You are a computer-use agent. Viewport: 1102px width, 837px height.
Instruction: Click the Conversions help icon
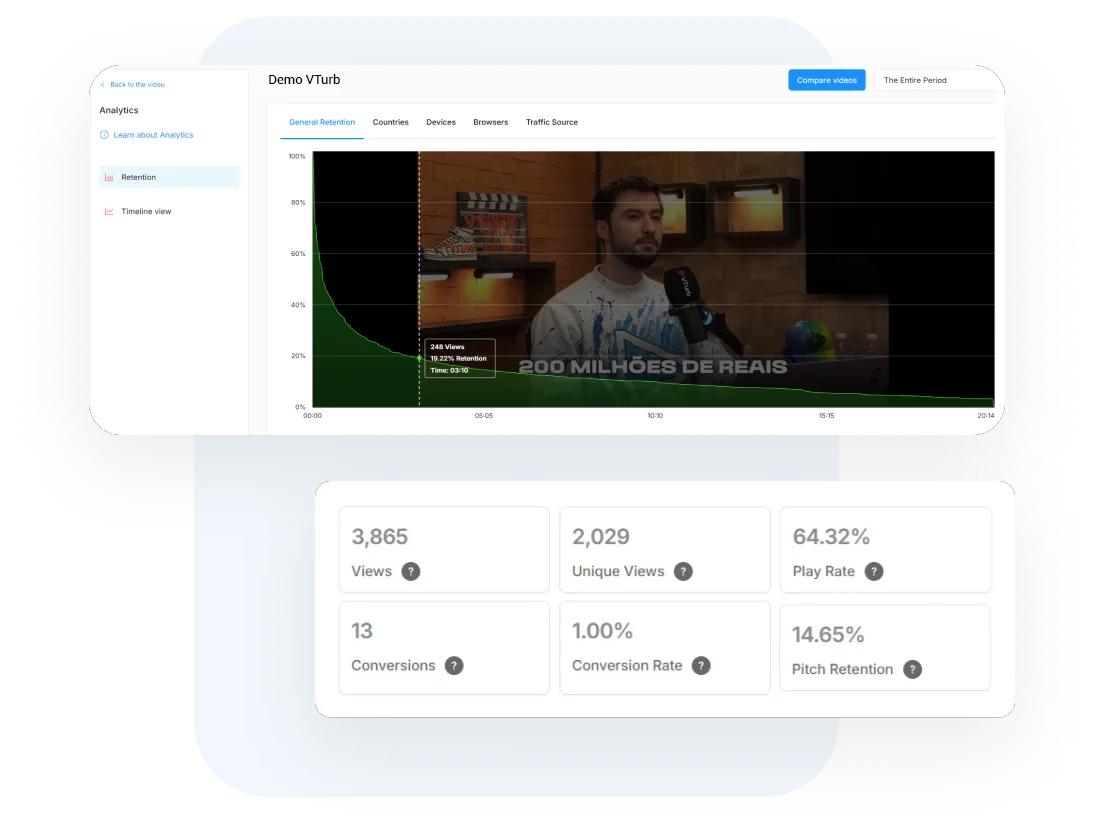(x=454, y=666)
